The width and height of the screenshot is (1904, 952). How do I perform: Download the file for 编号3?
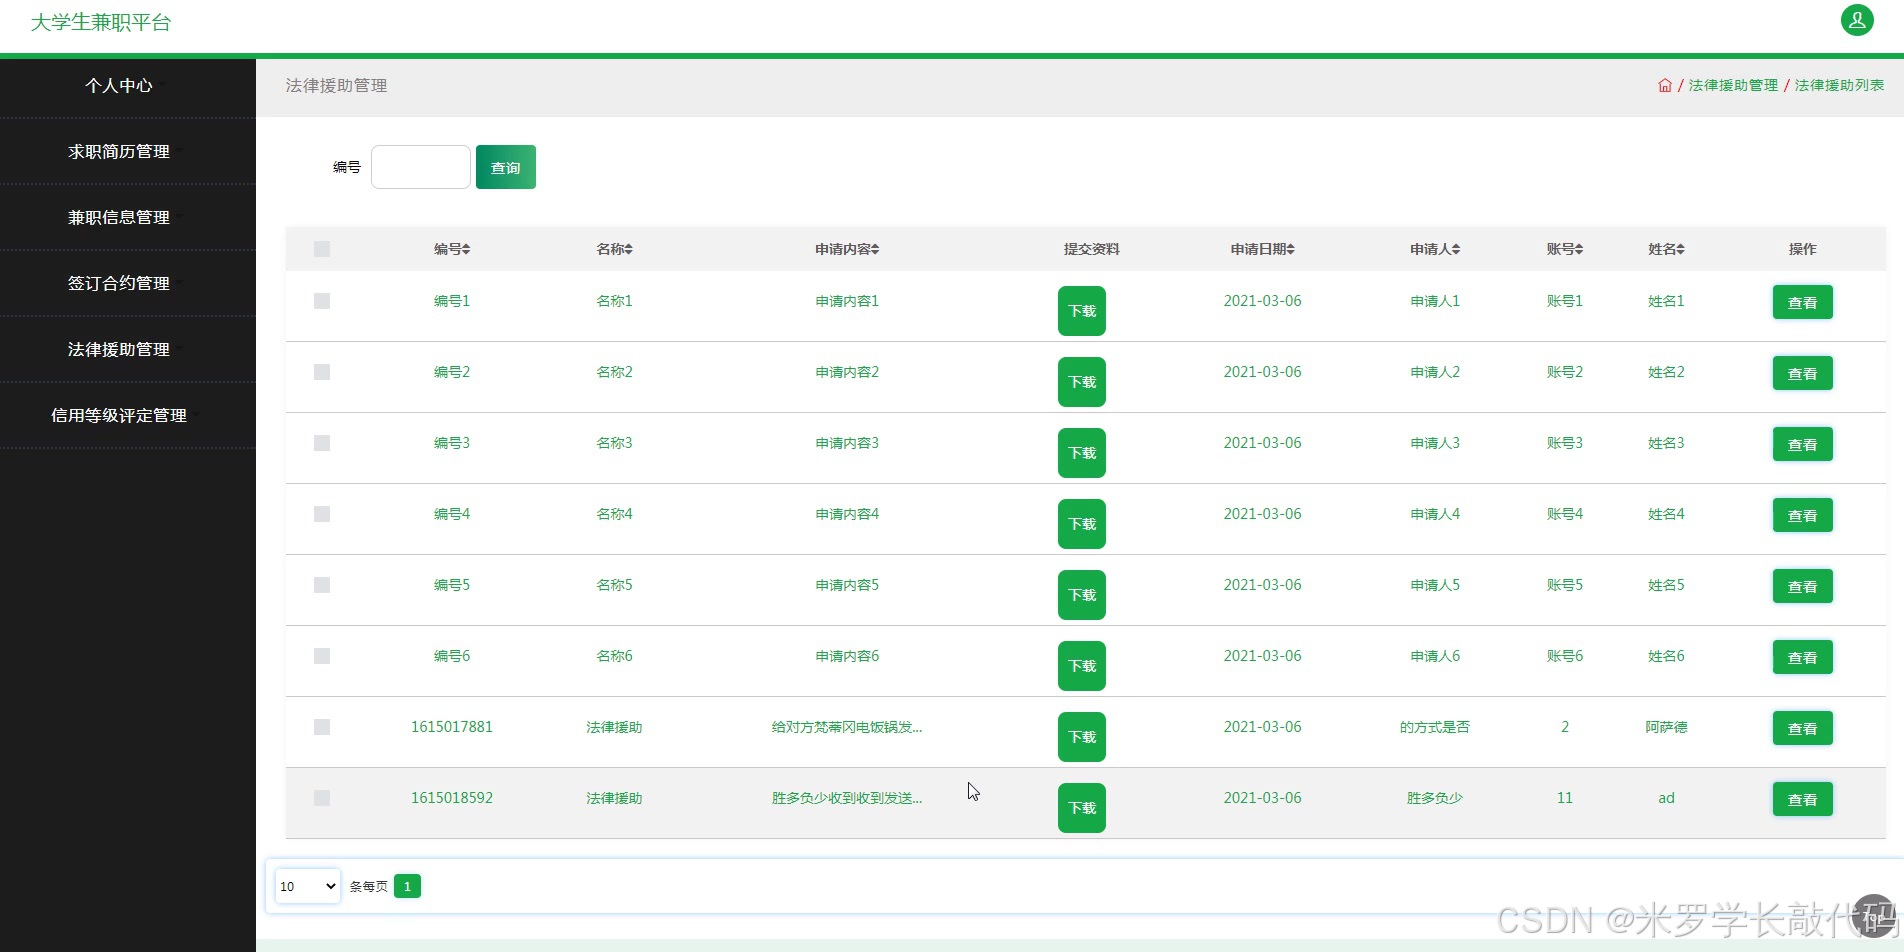[1082, 453]
